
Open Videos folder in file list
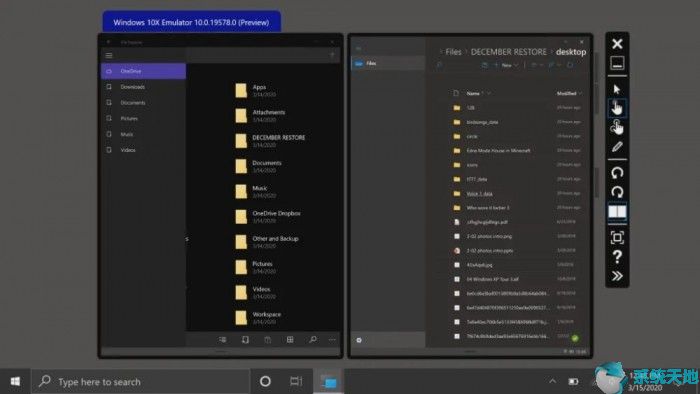point(255,292)
